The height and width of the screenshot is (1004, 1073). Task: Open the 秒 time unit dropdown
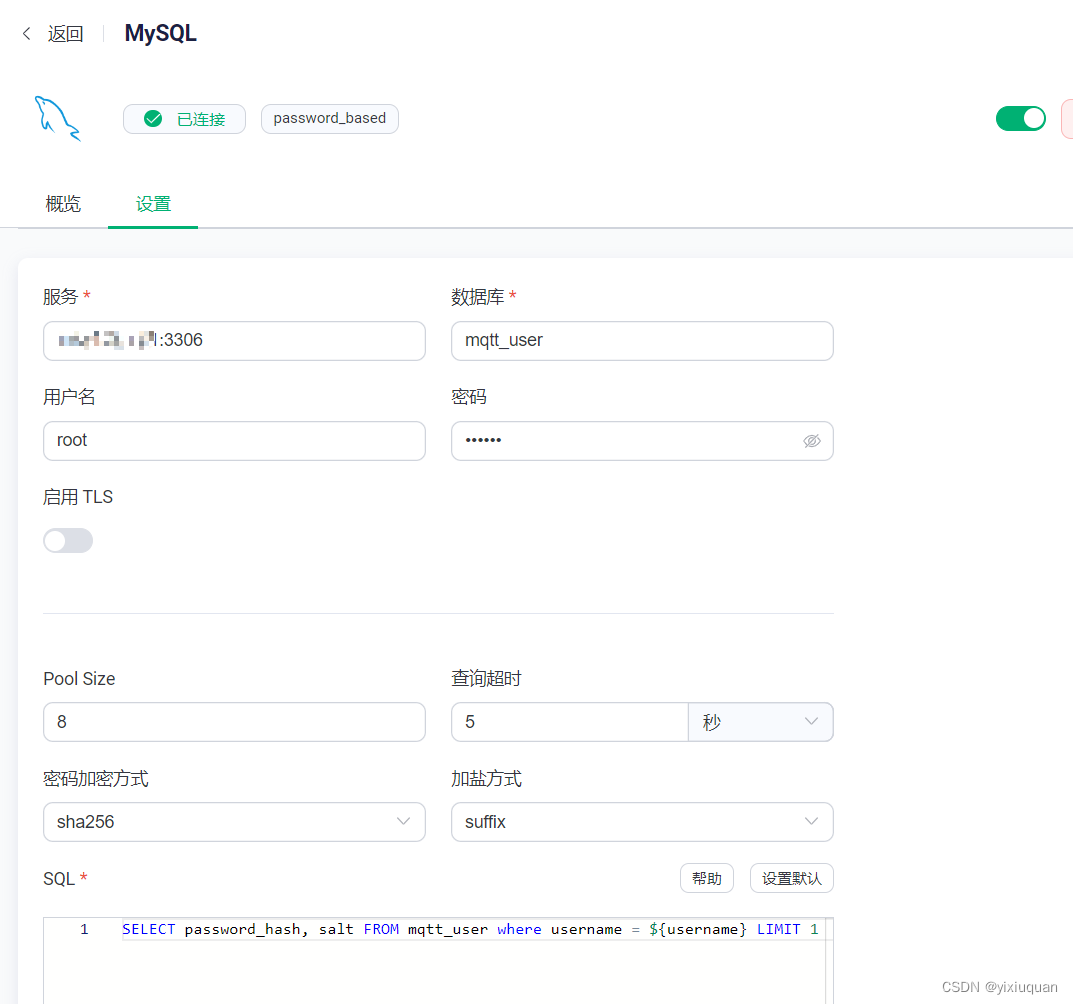tap(760, 721)
